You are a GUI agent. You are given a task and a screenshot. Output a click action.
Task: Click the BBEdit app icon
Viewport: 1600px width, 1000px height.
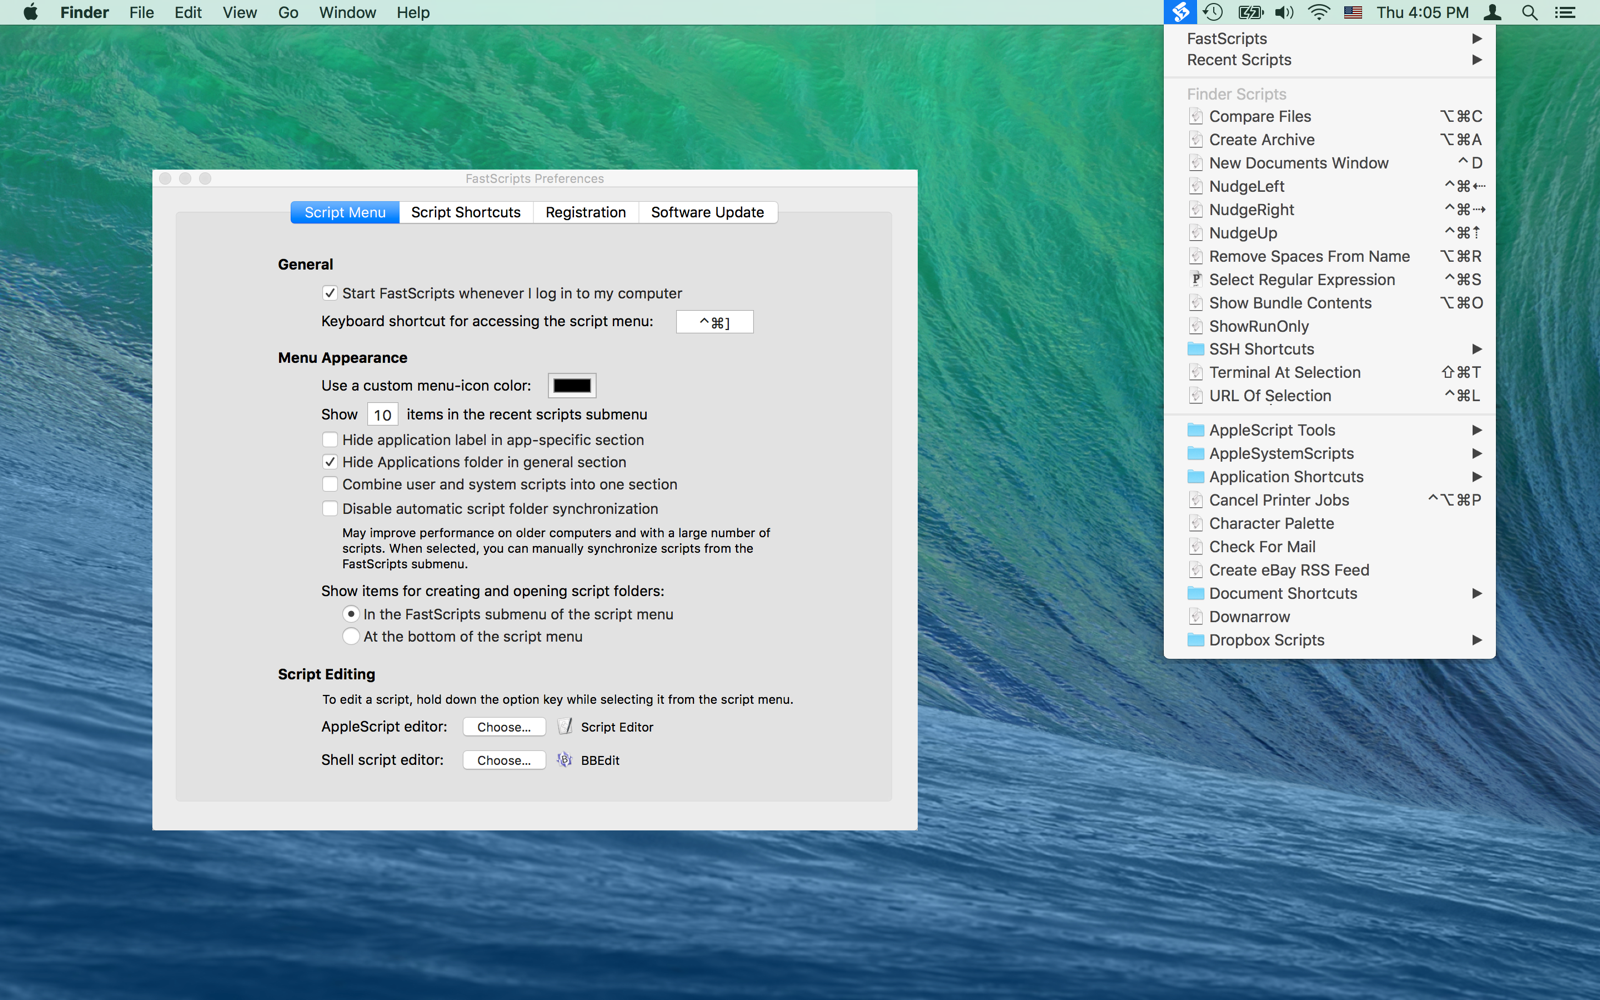pyautogui.click(x=565, y=760)
